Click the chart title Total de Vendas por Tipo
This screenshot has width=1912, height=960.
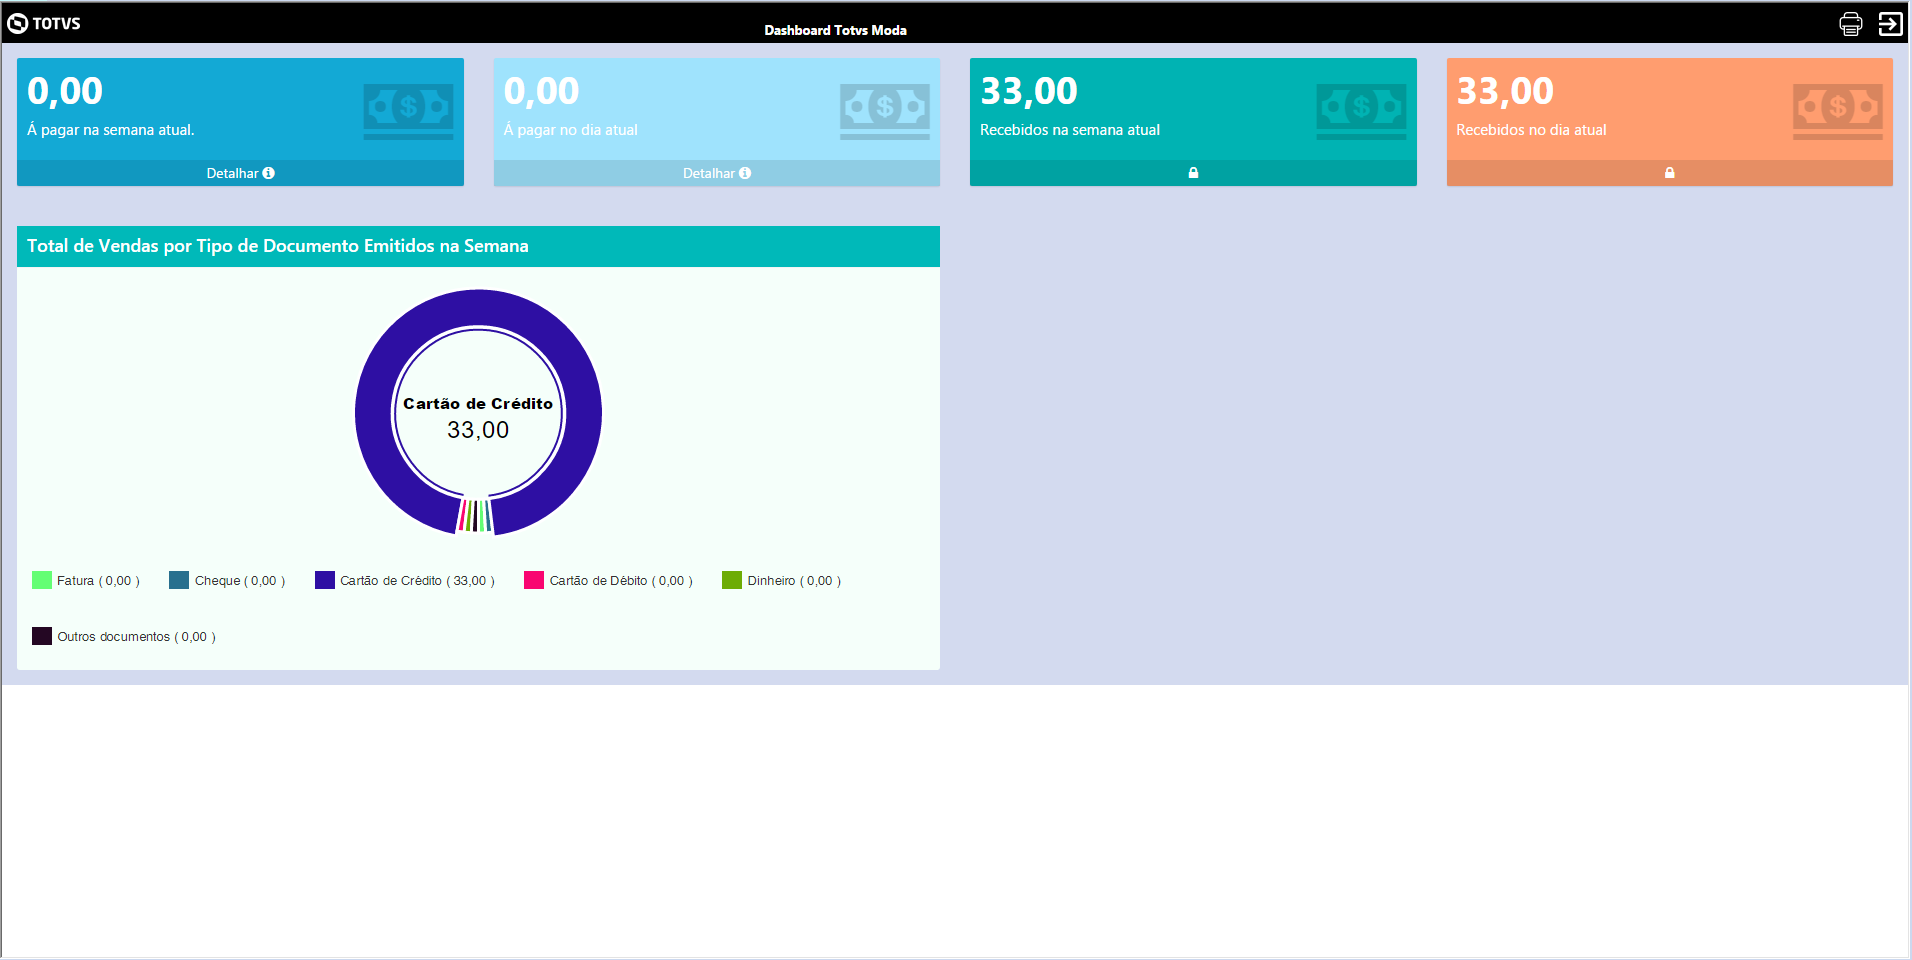coord(278,246)
